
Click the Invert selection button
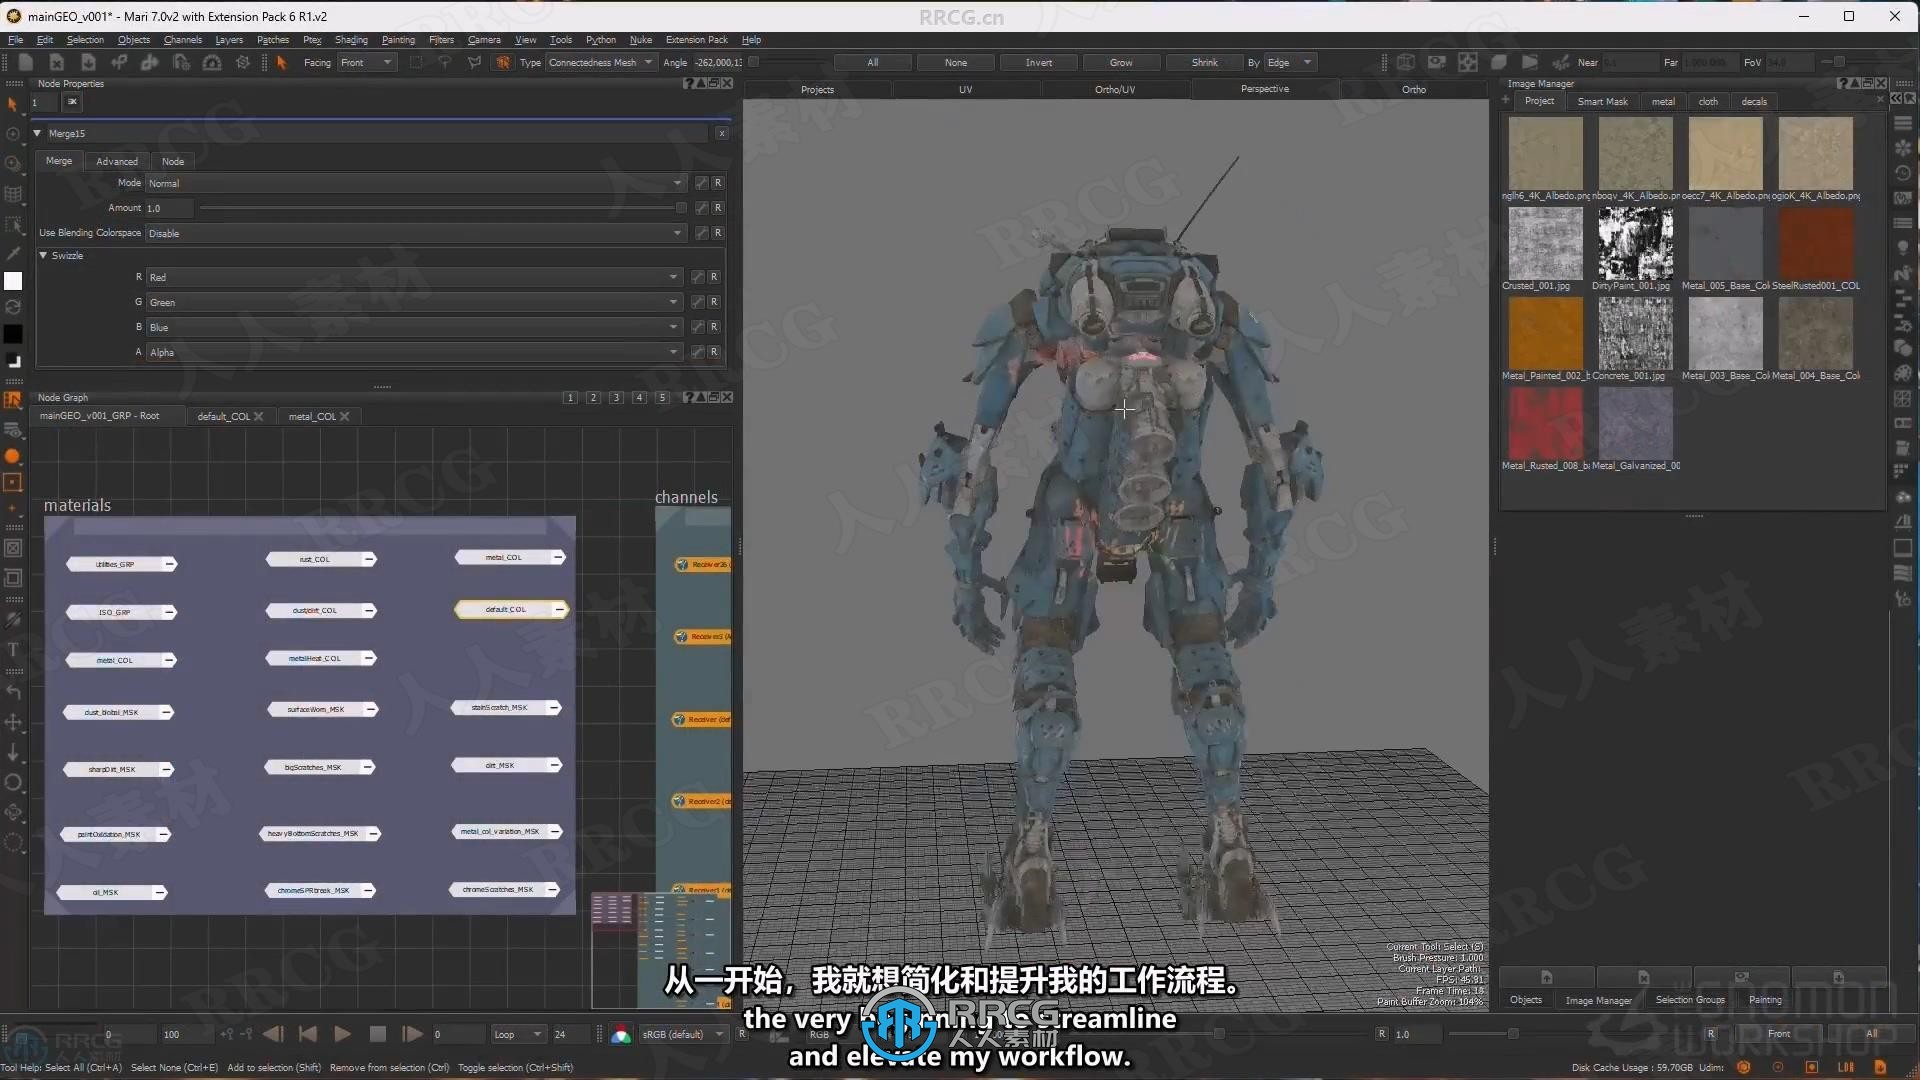pos(1039,62)
